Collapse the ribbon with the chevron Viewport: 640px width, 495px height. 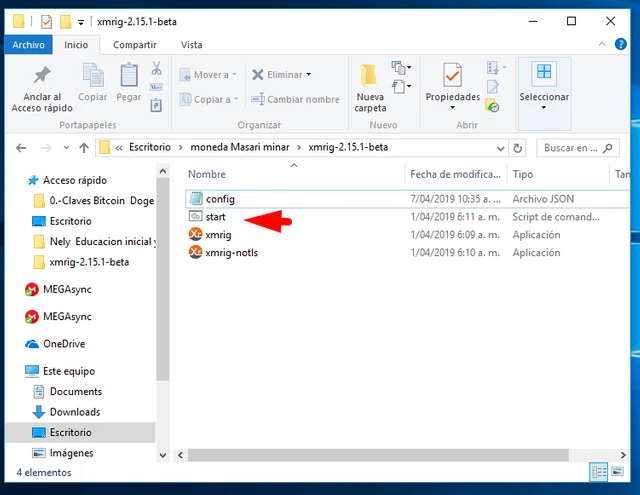point(602,44)
